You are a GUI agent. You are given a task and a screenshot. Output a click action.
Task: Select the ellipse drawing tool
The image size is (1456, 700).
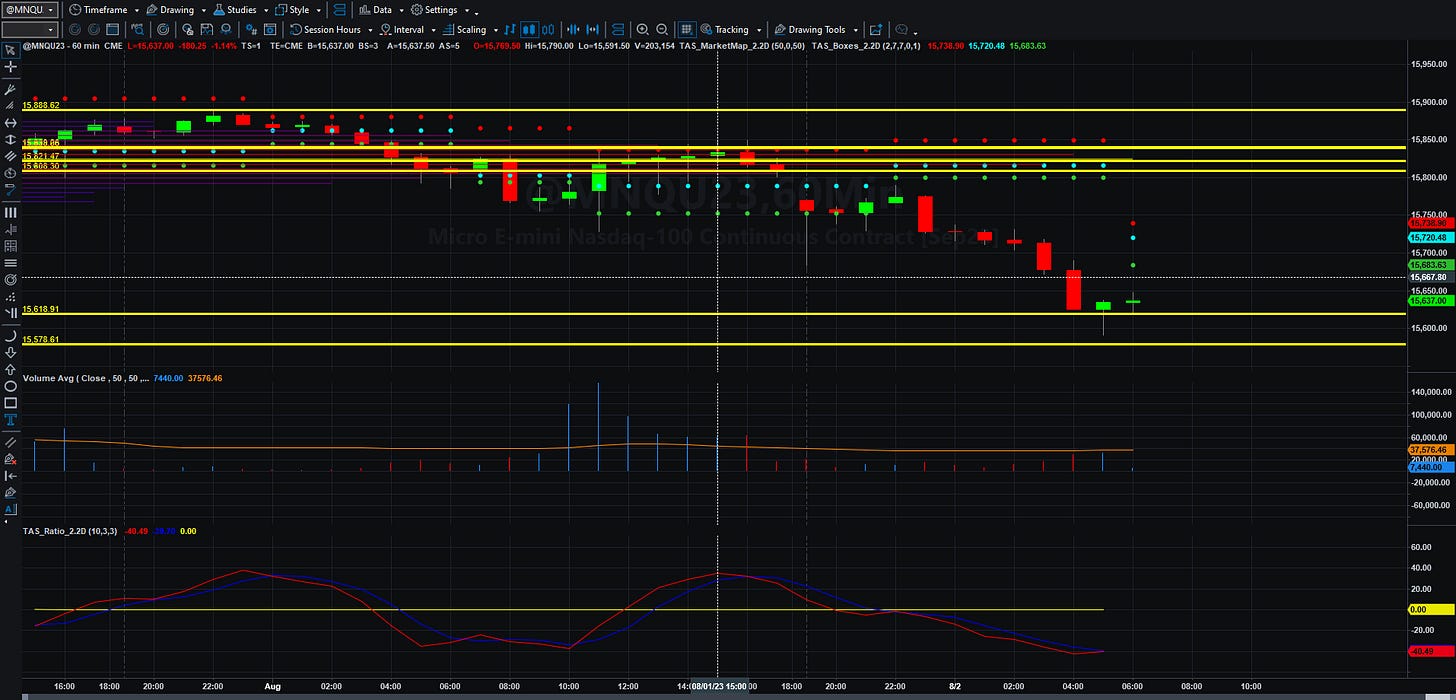11,385
